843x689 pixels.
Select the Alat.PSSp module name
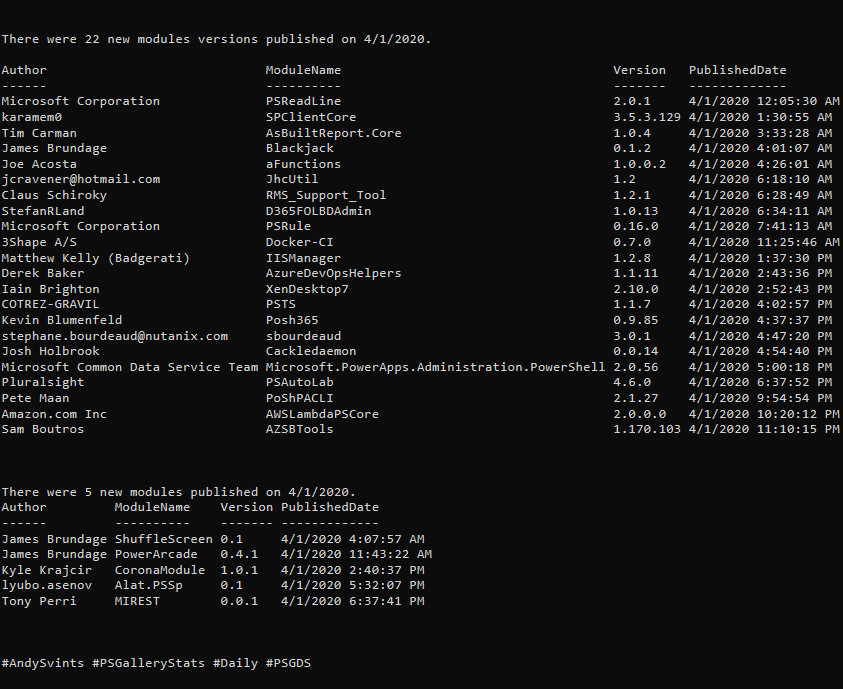tap(148, 585)
